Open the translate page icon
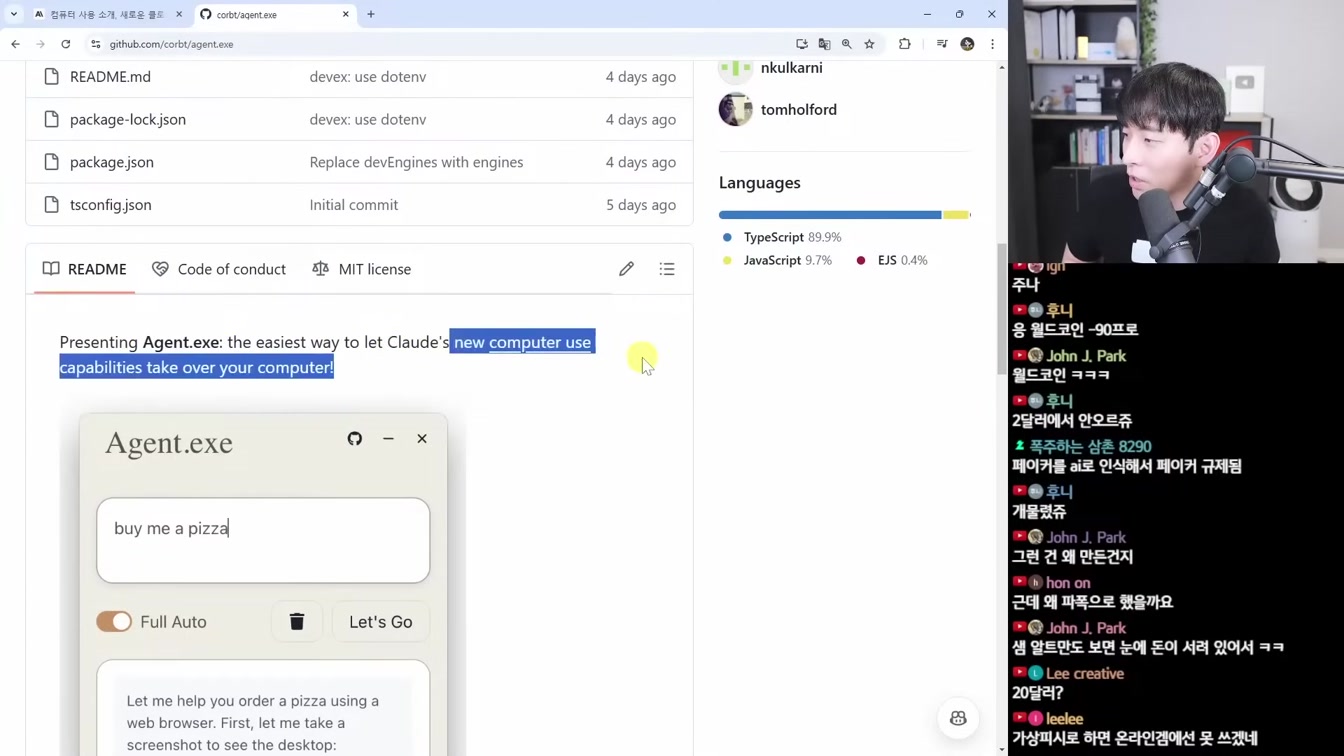 824,44
